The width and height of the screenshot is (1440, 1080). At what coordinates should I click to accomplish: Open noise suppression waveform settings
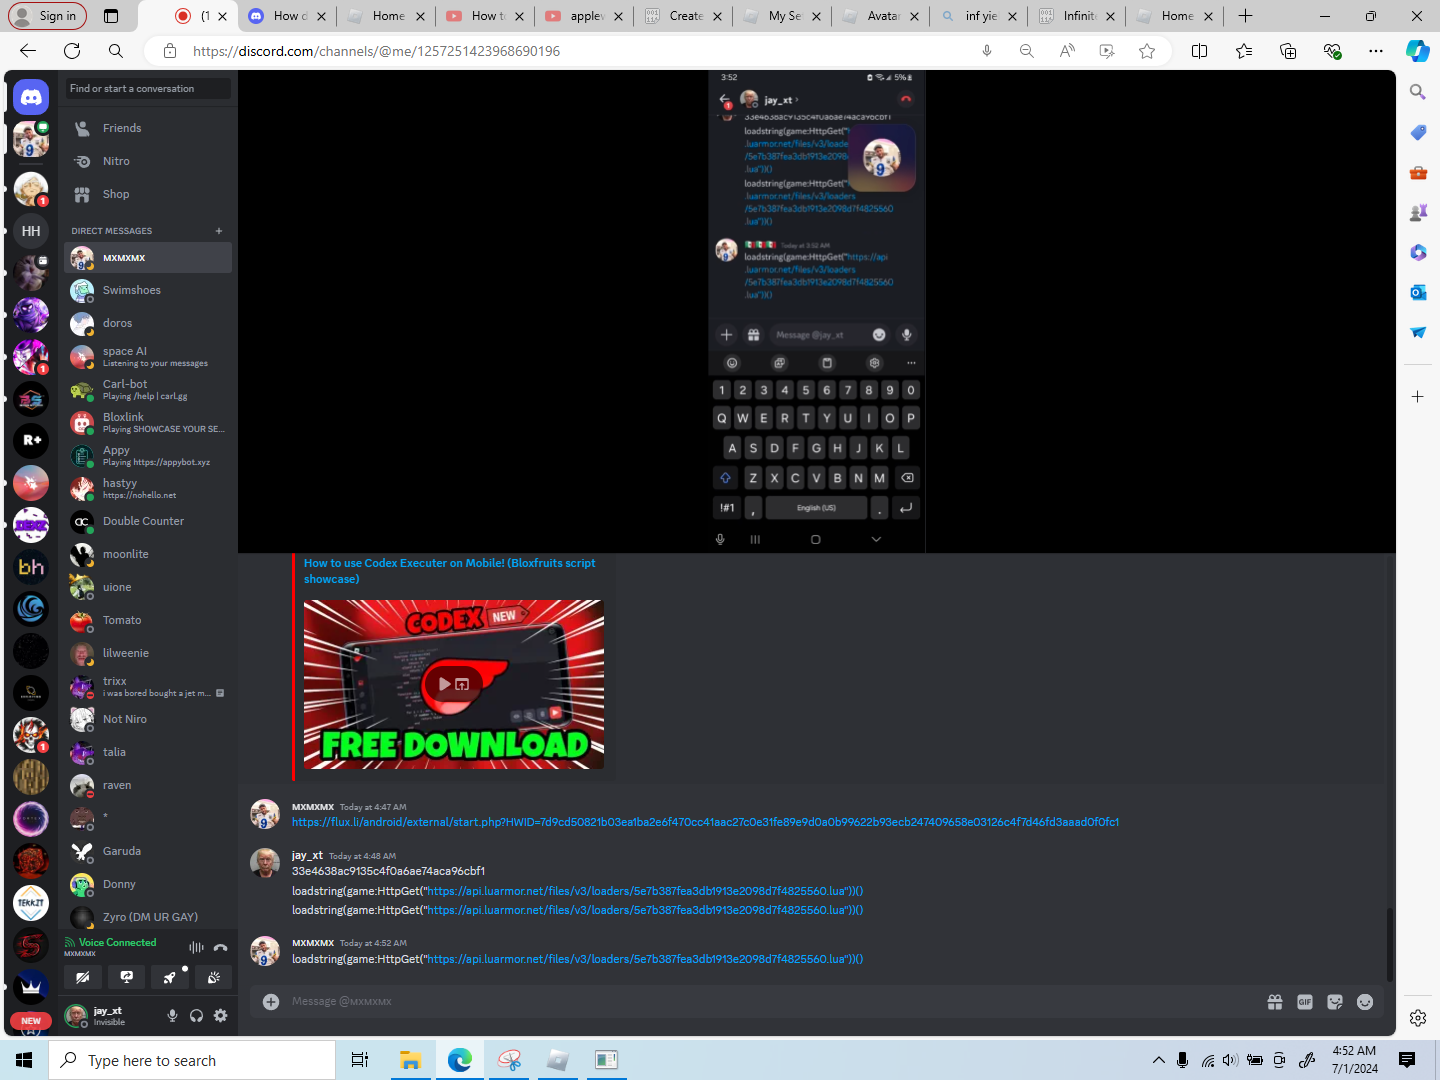196,947
